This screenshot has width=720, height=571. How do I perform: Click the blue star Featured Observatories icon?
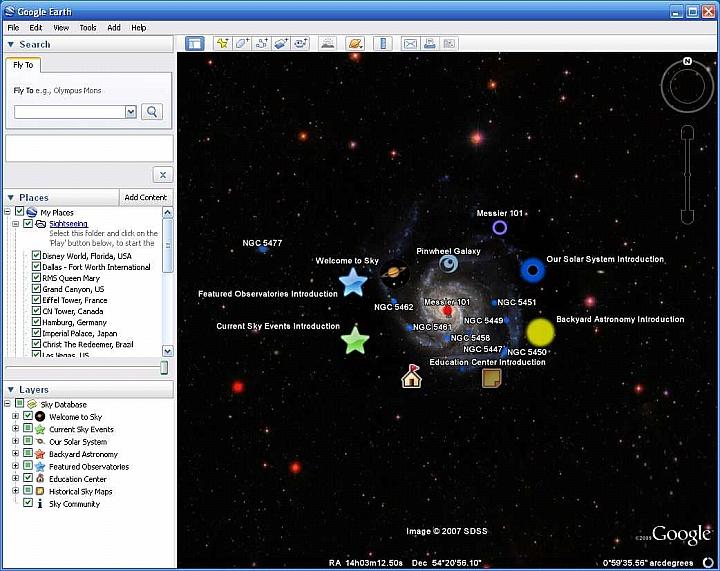353,282
